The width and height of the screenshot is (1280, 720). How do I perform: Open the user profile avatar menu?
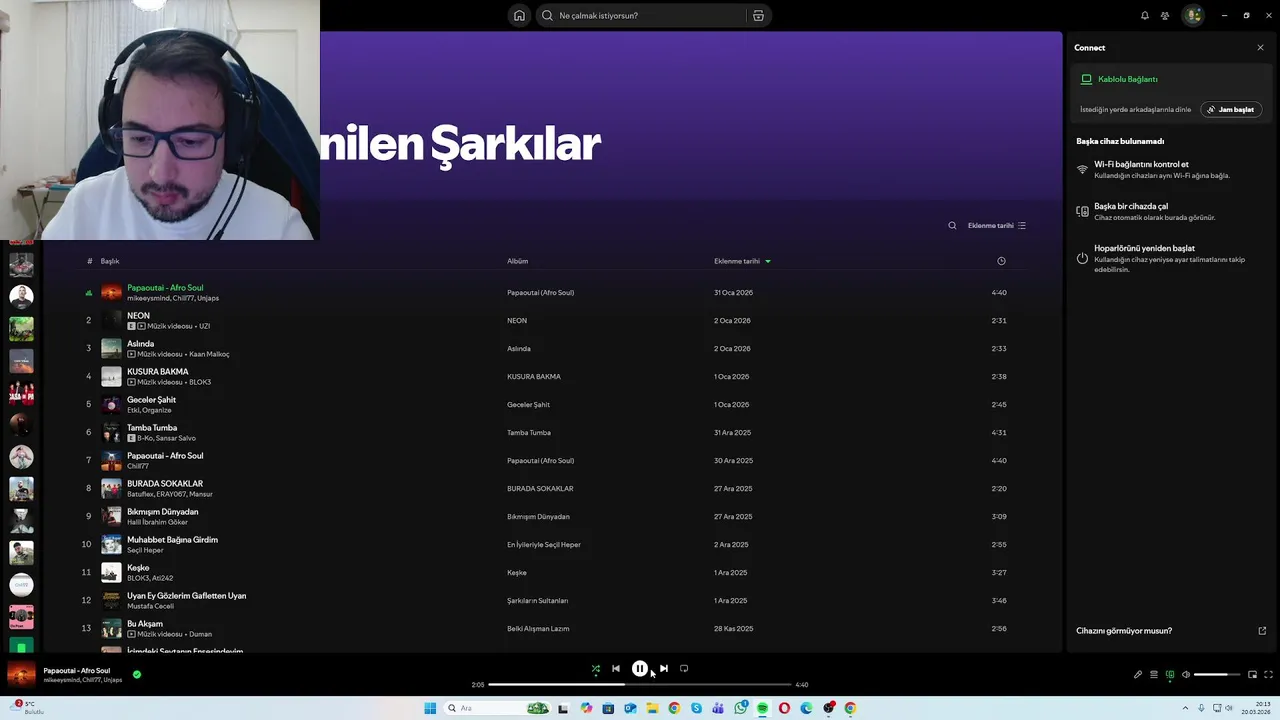[x=1192, y=15]
